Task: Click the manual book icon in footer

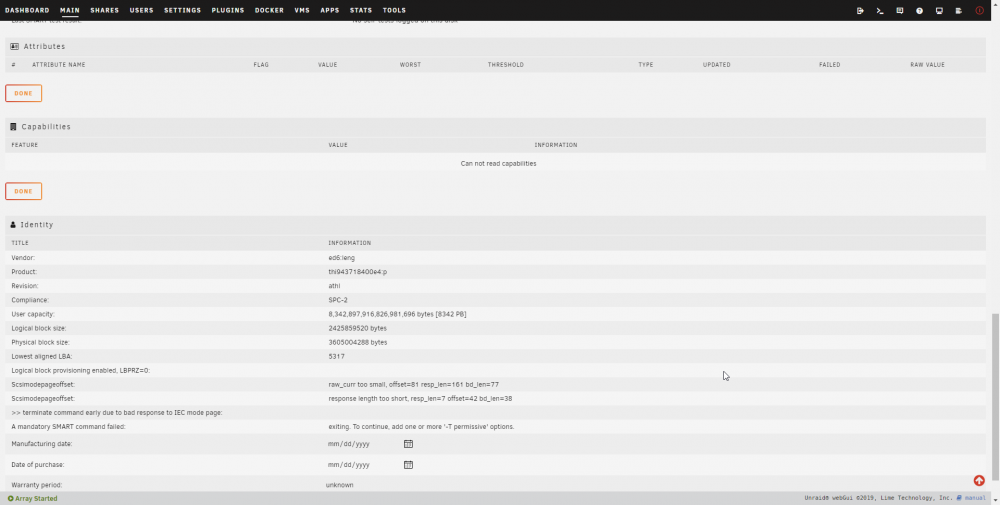Action: click(x=959, y=498)
